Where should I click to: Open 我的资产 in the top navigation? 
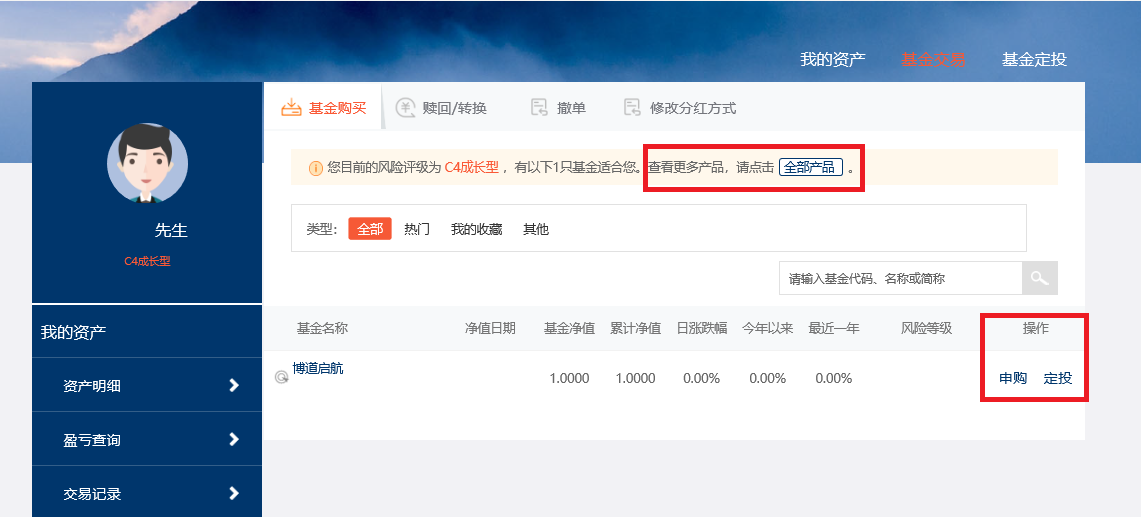[x=832, y=59]
